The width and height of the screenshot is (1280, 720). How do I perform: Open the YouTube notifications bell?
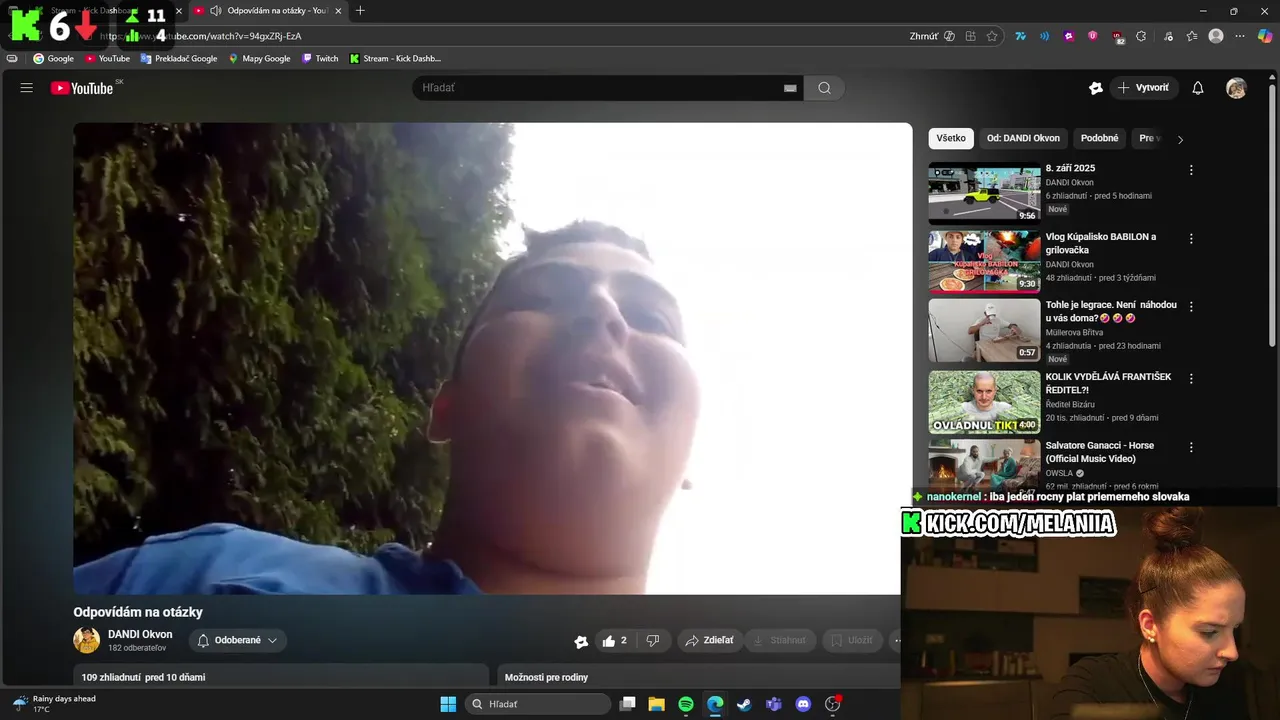click(1198, 88)
